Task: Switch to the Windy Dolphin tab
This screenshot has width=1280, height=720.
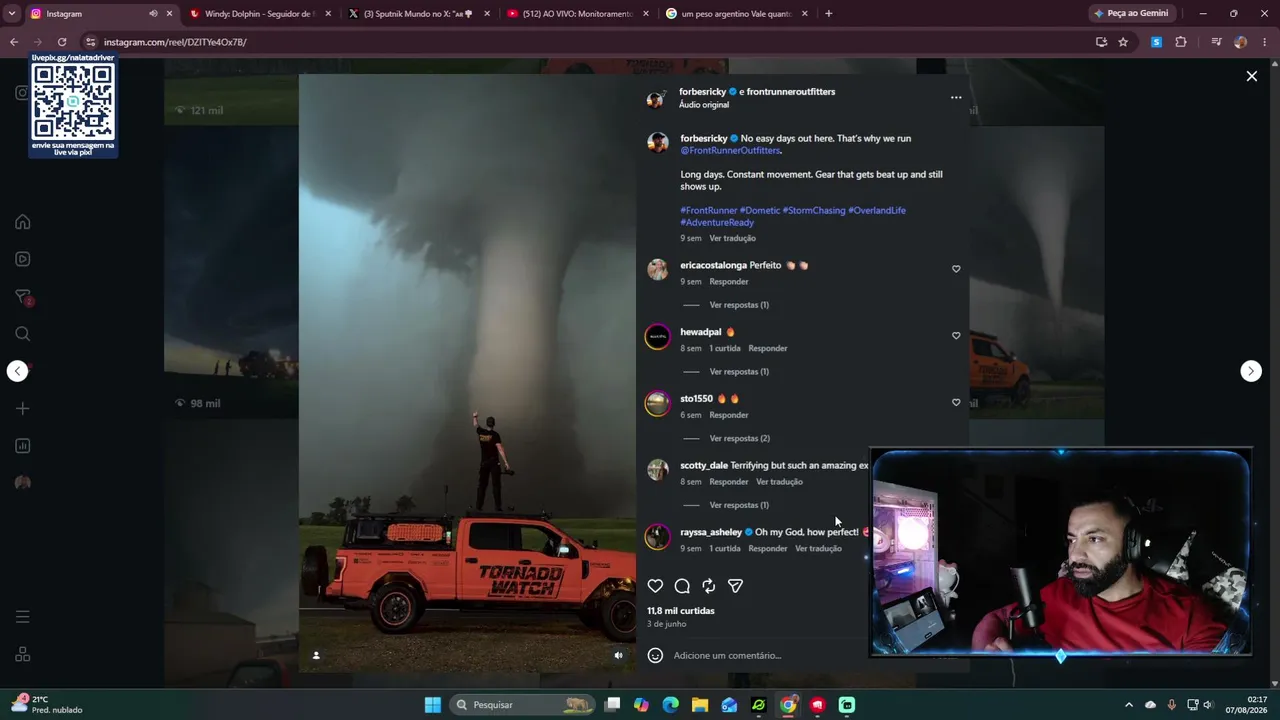Action: 260,14
